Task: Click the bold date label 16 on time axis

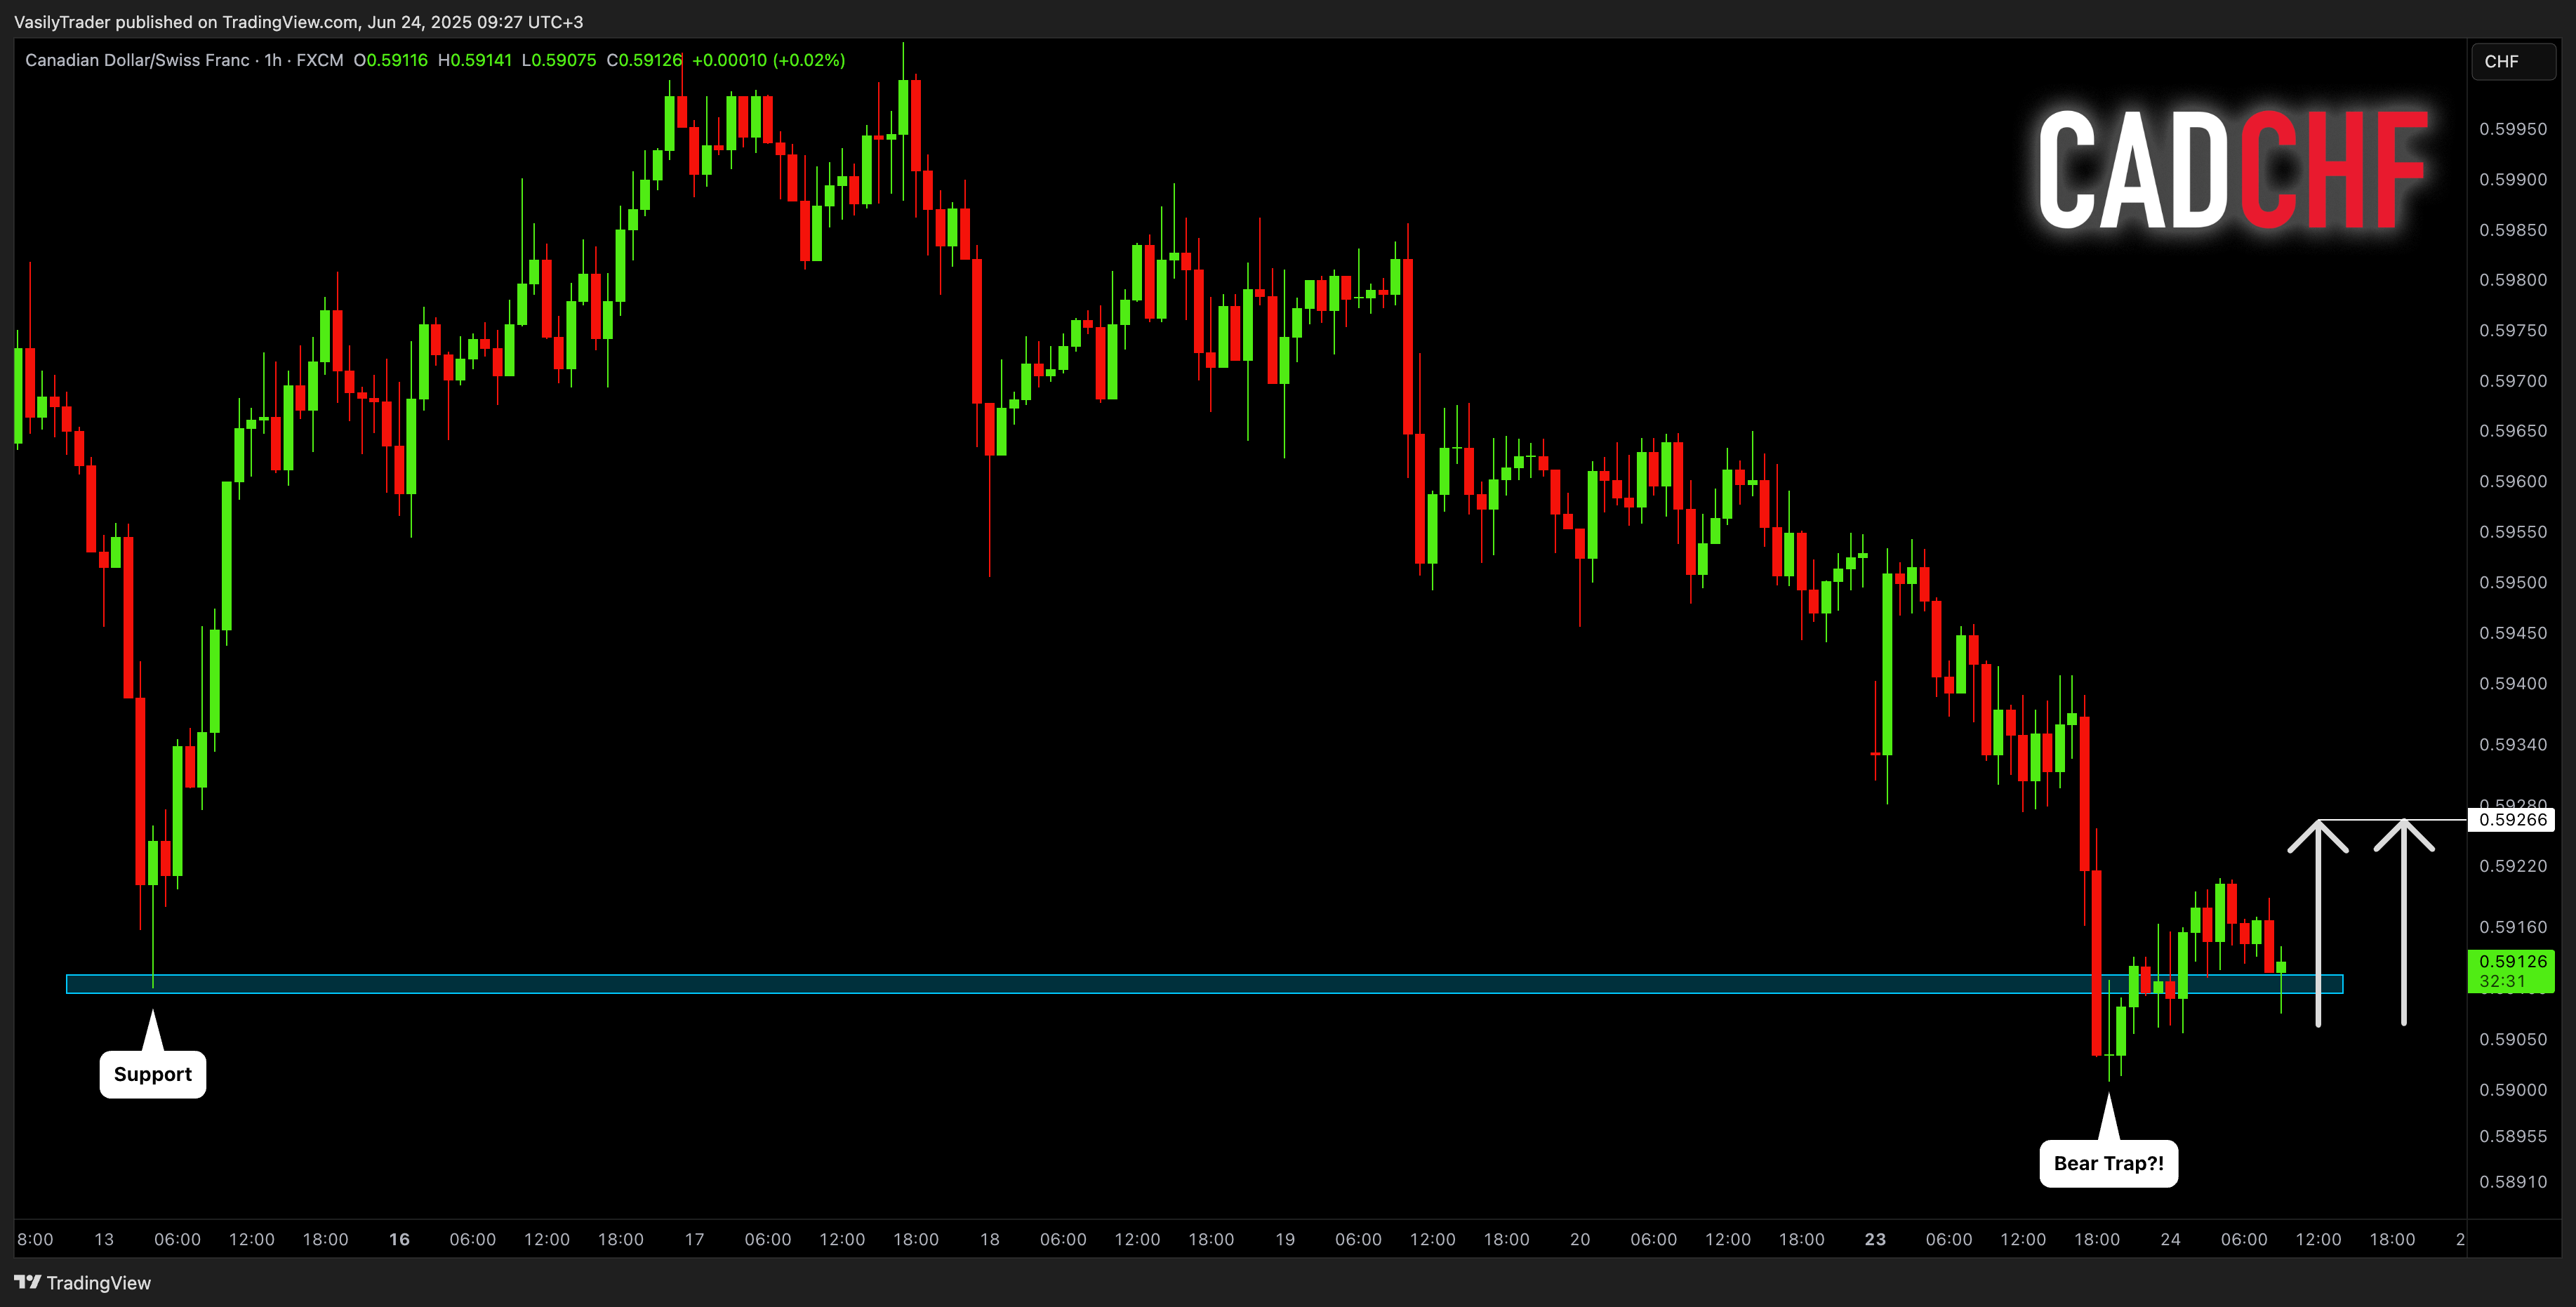Action: pyautogui.click(x=399, y=1239)
